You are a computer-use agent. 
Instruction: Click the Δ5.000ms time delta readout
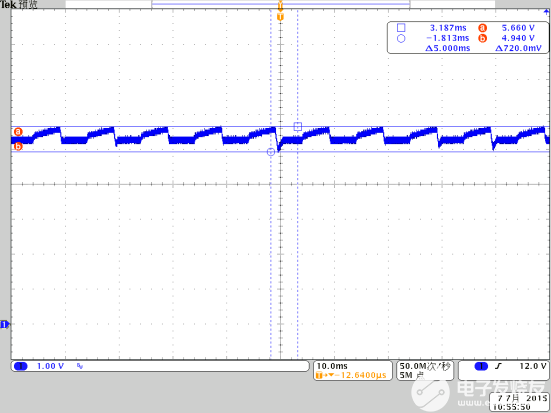tap(447, 48)
